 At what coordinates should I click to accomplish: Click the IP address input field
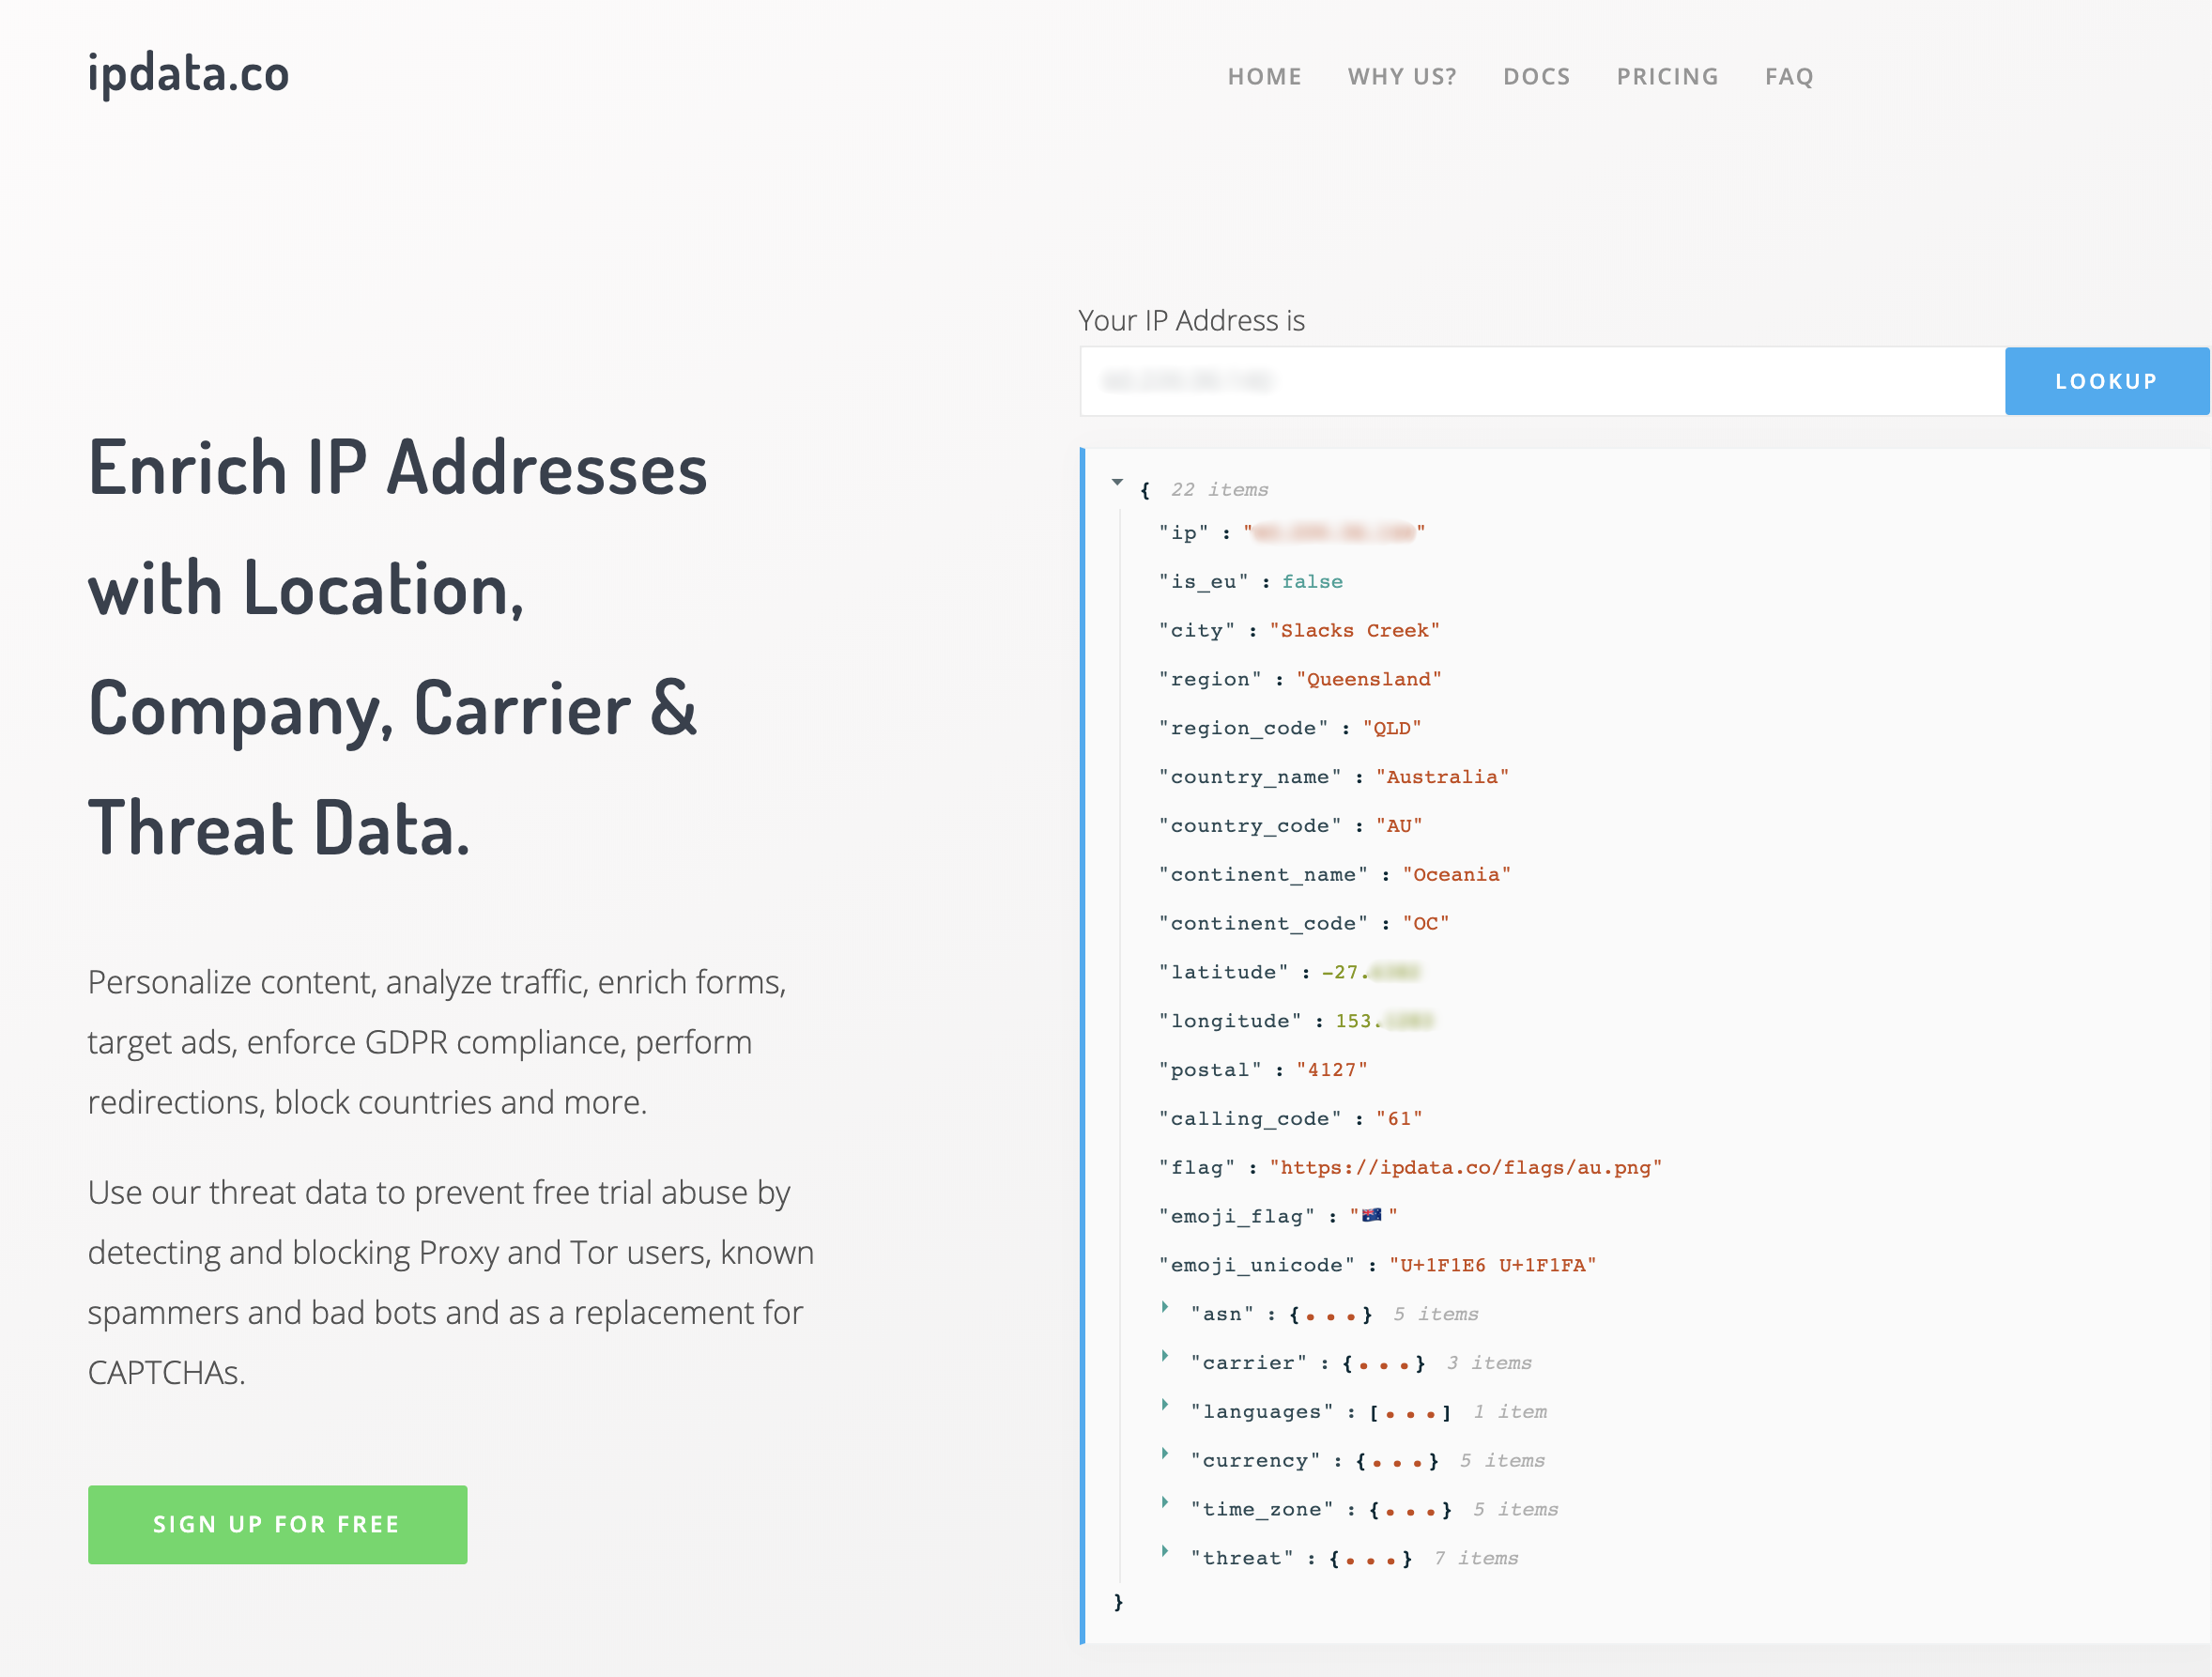pos(1542,381)
